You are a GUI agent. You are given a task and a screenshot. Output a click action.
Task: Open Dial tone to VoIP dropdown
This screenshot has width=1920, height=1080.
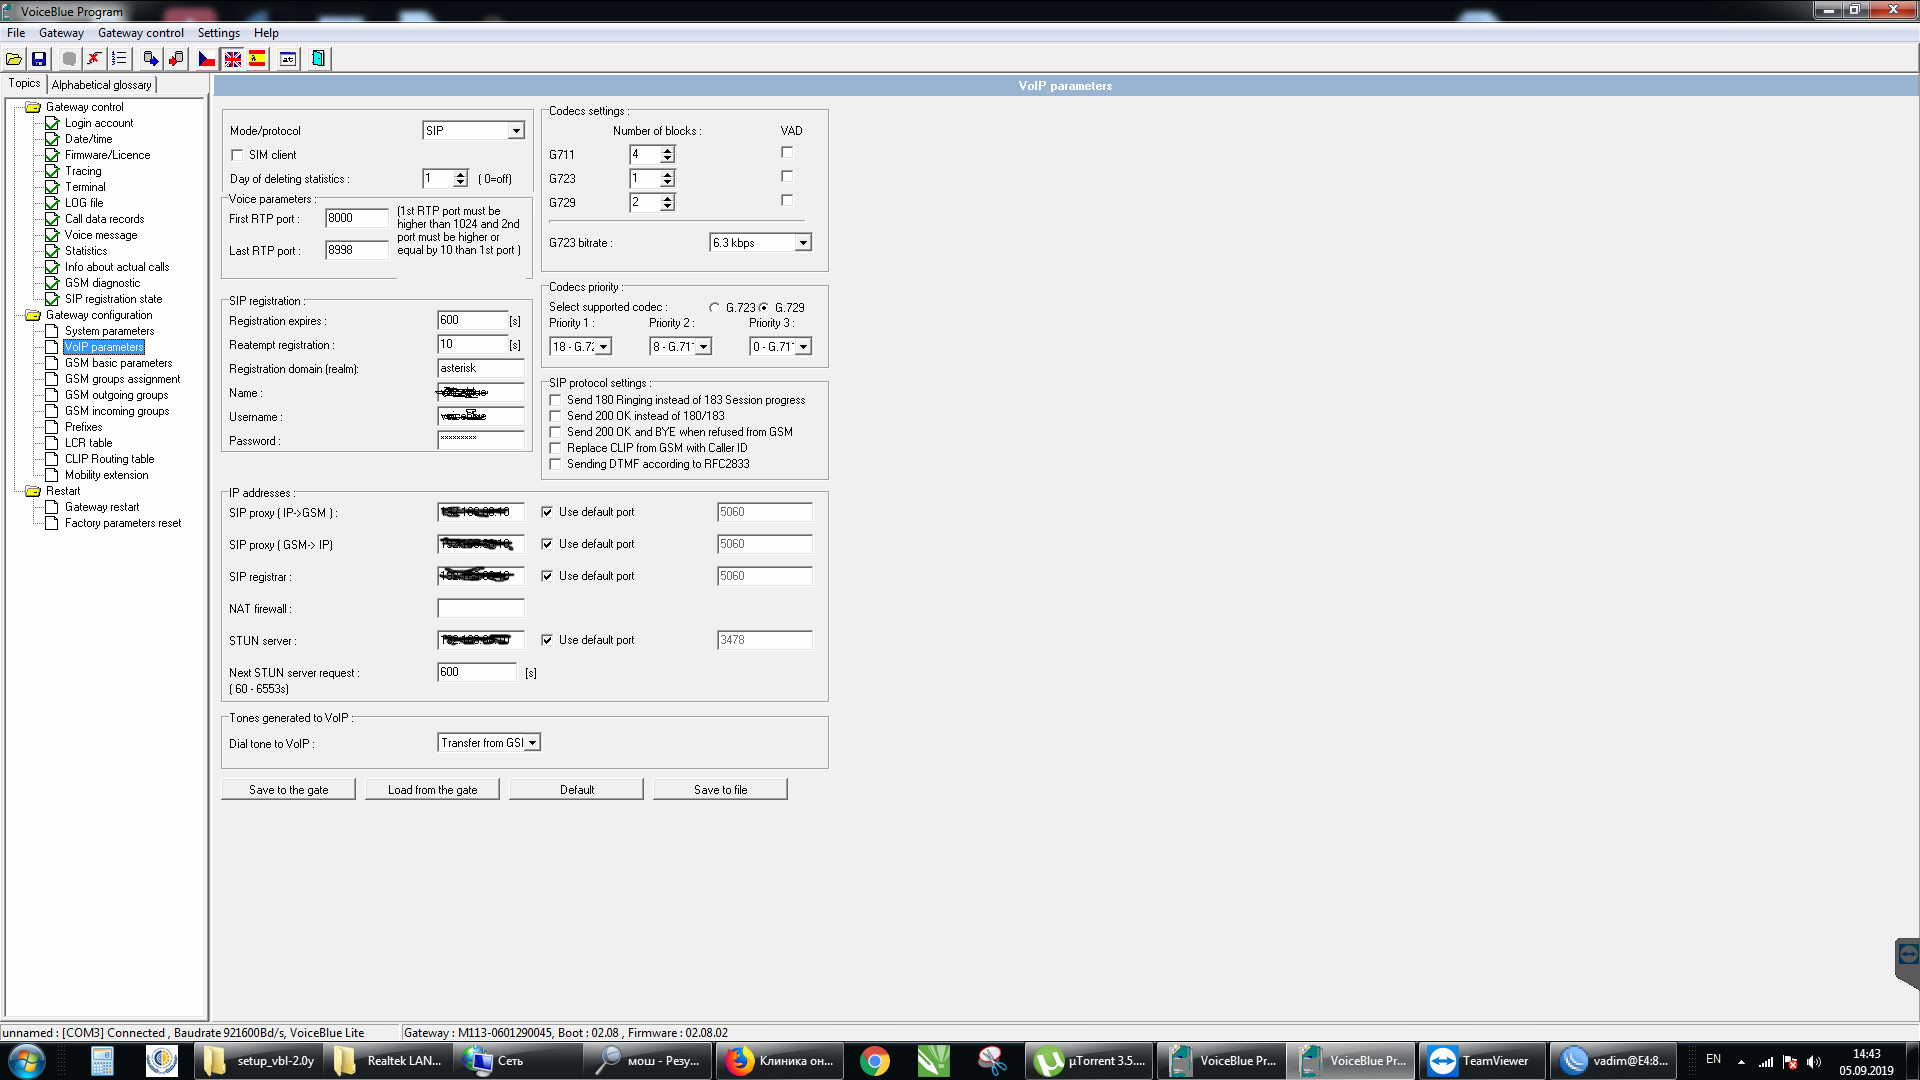[x=532, y=743]
